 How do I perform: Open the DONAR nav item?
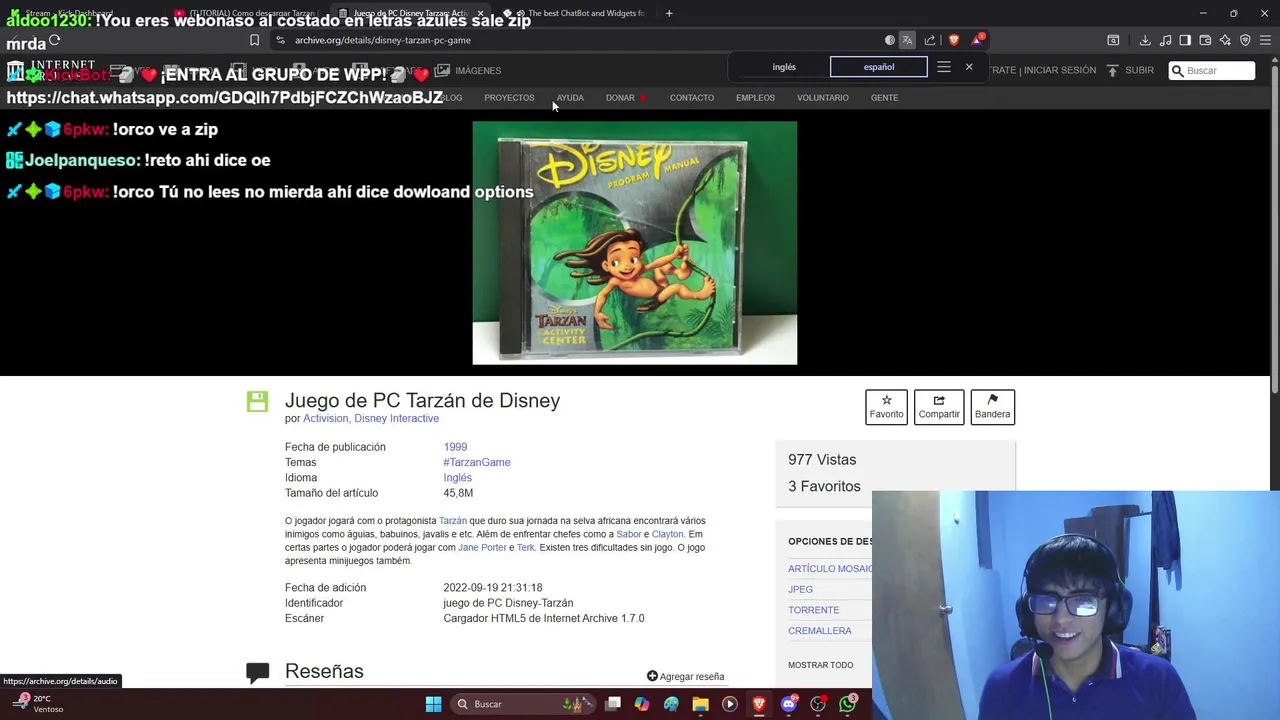click(620, 98)
